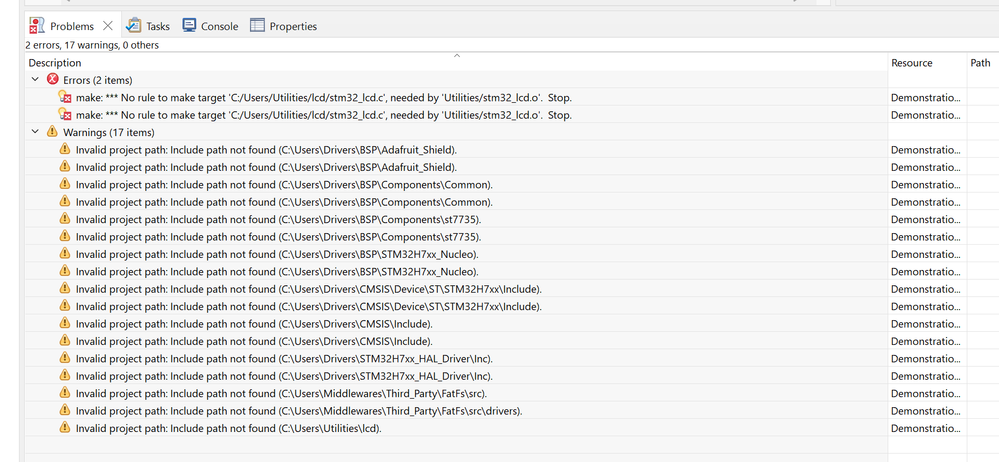Click the Resource cell of the Utilities\lcd warning row
Screen dimensions: 999x462
(x=926, y=428)
